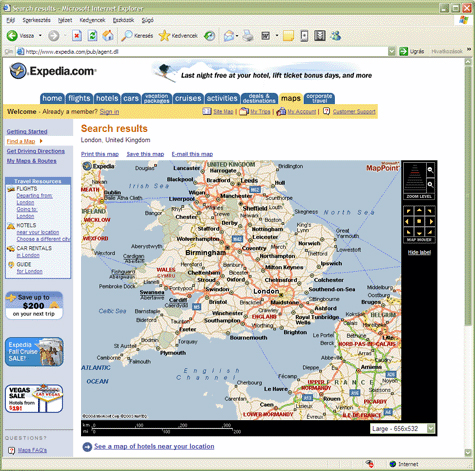Screen dimensions: 475x471
Task: Open the deals & destinations tab
Action: pos(259,98)
